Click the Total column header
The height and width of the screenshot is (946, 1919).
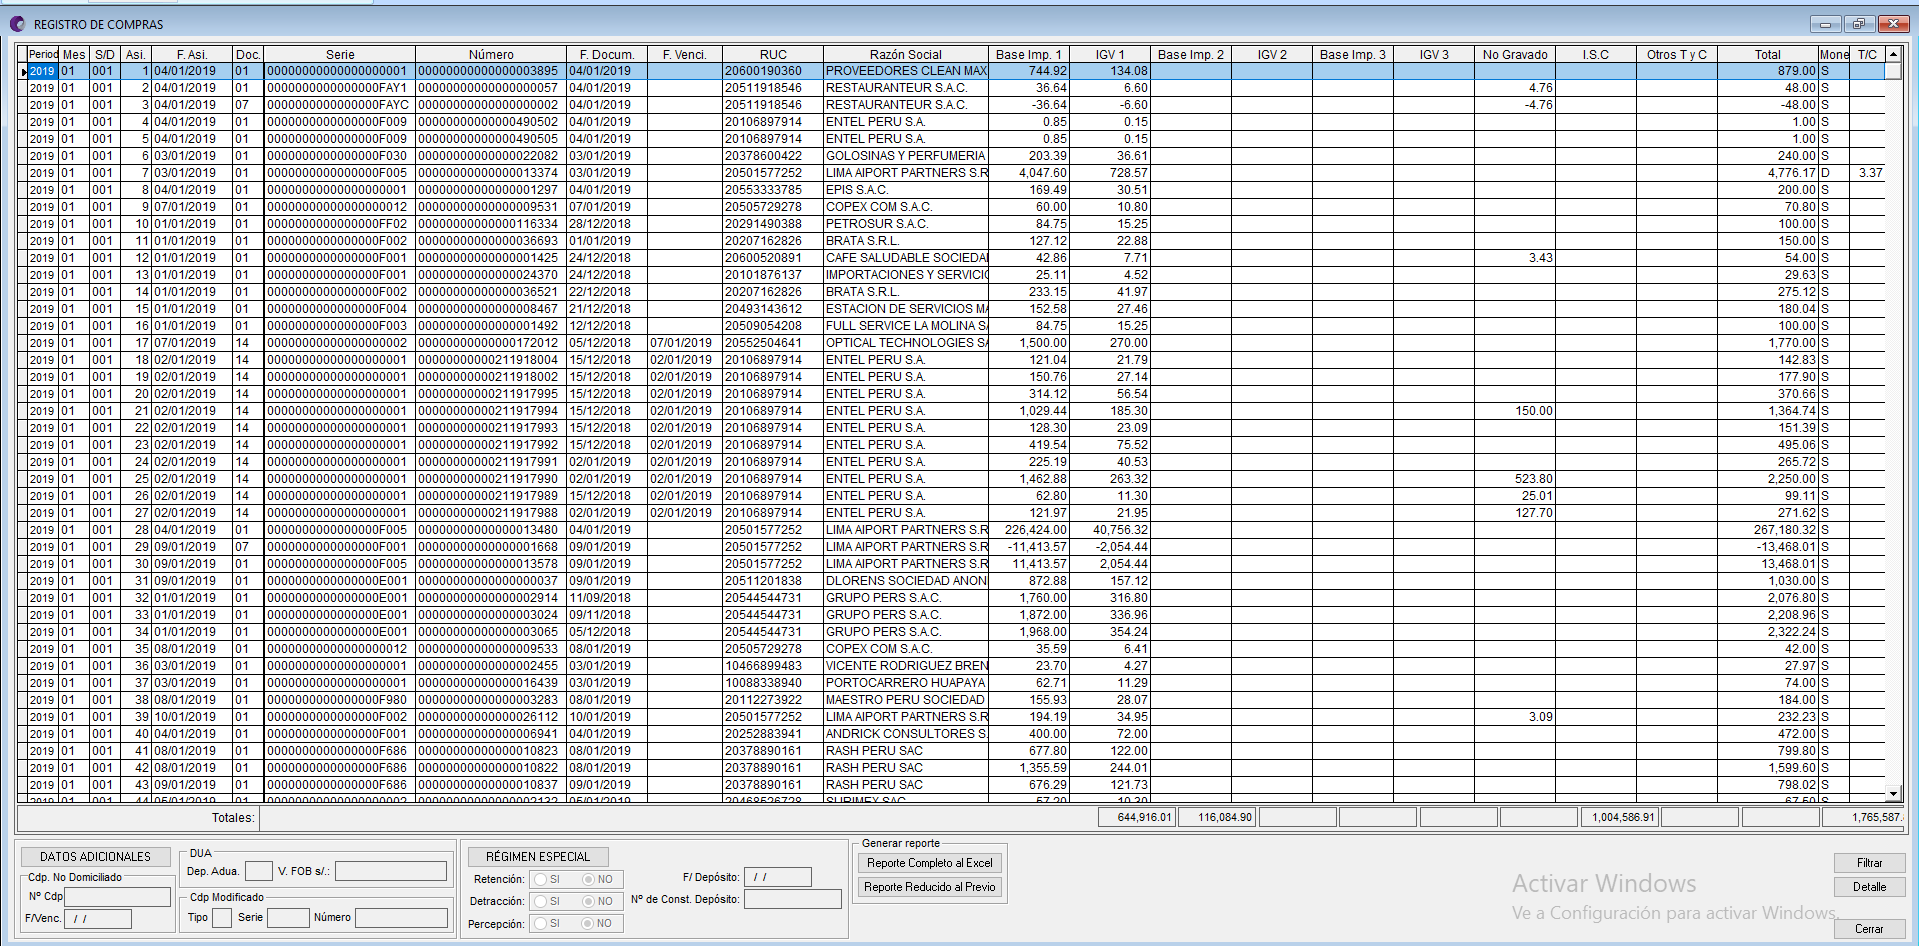point(1767,55)
